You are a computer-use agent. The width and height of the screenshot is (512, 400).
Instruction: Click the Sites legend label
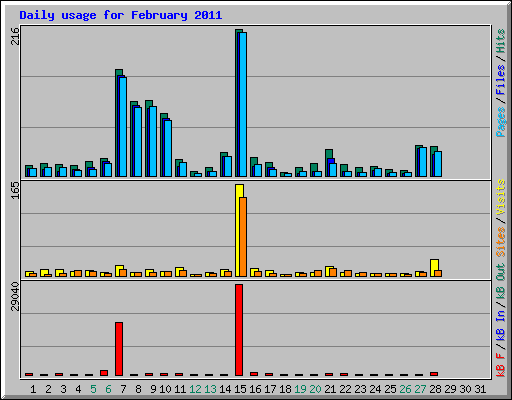(x=501, y=241)
